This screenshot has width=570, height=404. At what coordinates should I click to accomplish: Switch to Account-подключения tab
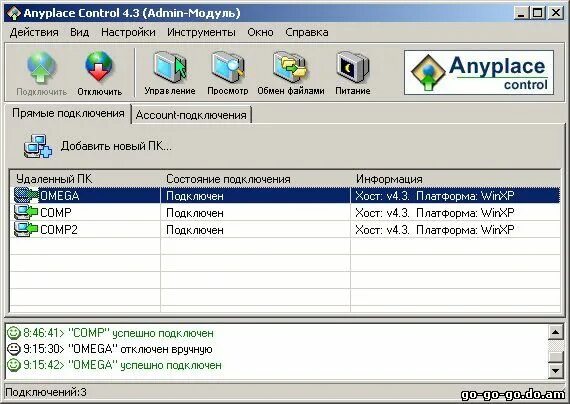(x=191, y=115)
